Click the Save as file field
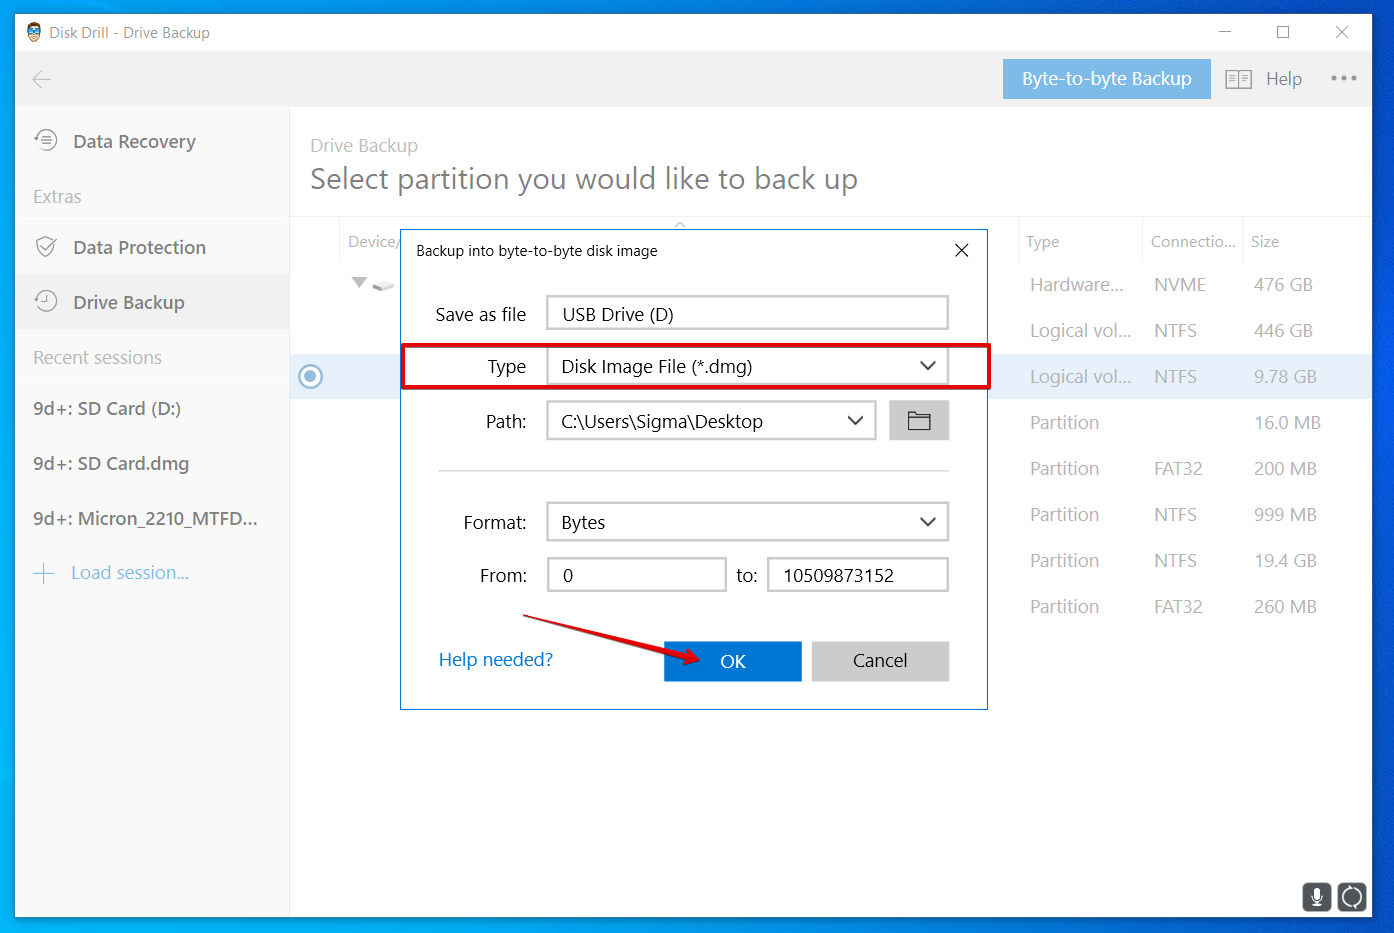The width and height of the screenshot is (1394, 933). pyautogui.click(x=747, y=313)
